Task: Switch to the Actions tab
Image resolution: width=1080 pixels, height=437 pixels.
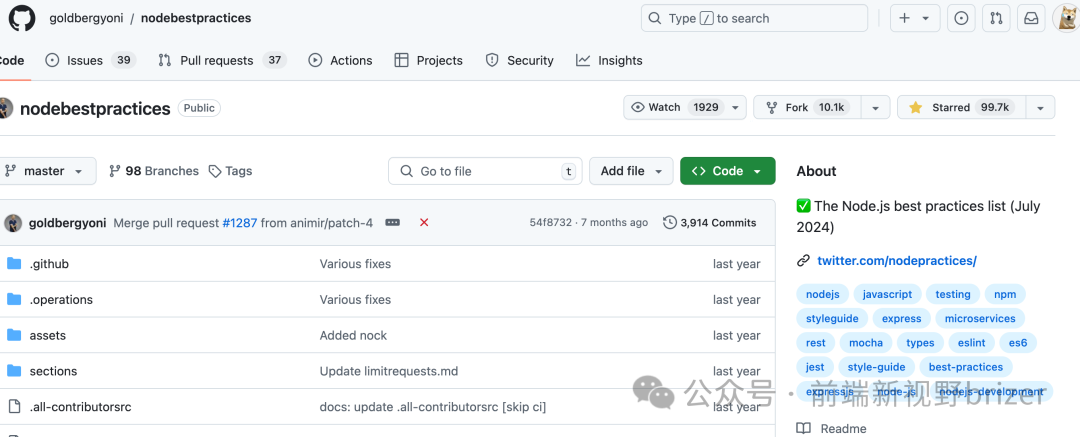Action: [x=340, y=61]
